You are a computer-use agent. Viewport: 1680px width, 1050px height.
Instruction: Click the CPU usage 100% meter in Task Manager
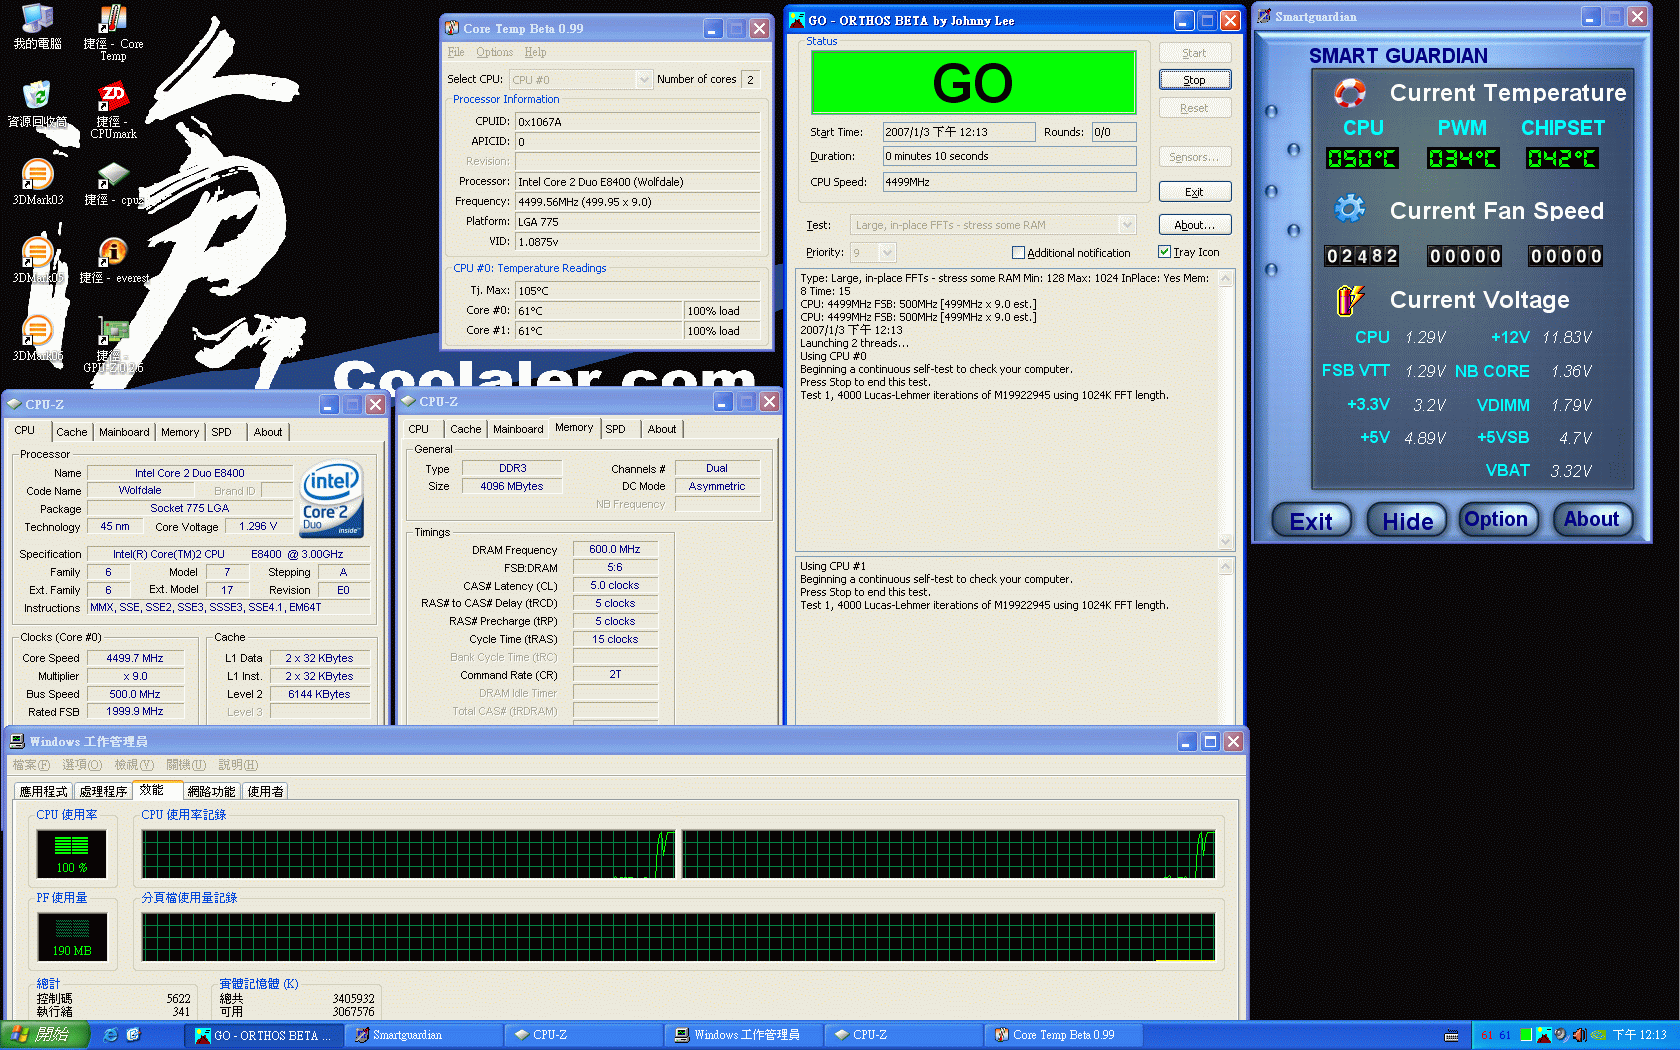[71, 854]
